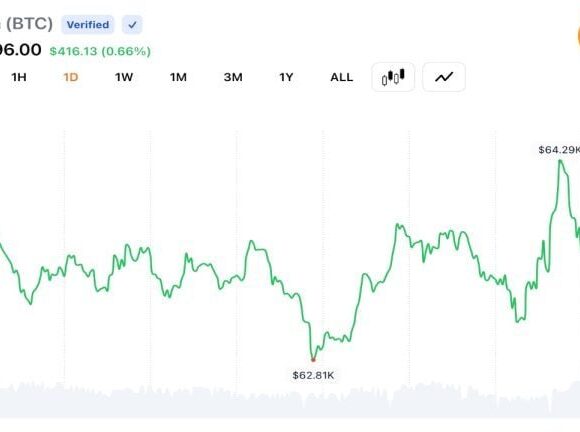The image size is (580, 432).
Task: Click the orange Bitcoin logo at right edge
Action: pos(578,36)
